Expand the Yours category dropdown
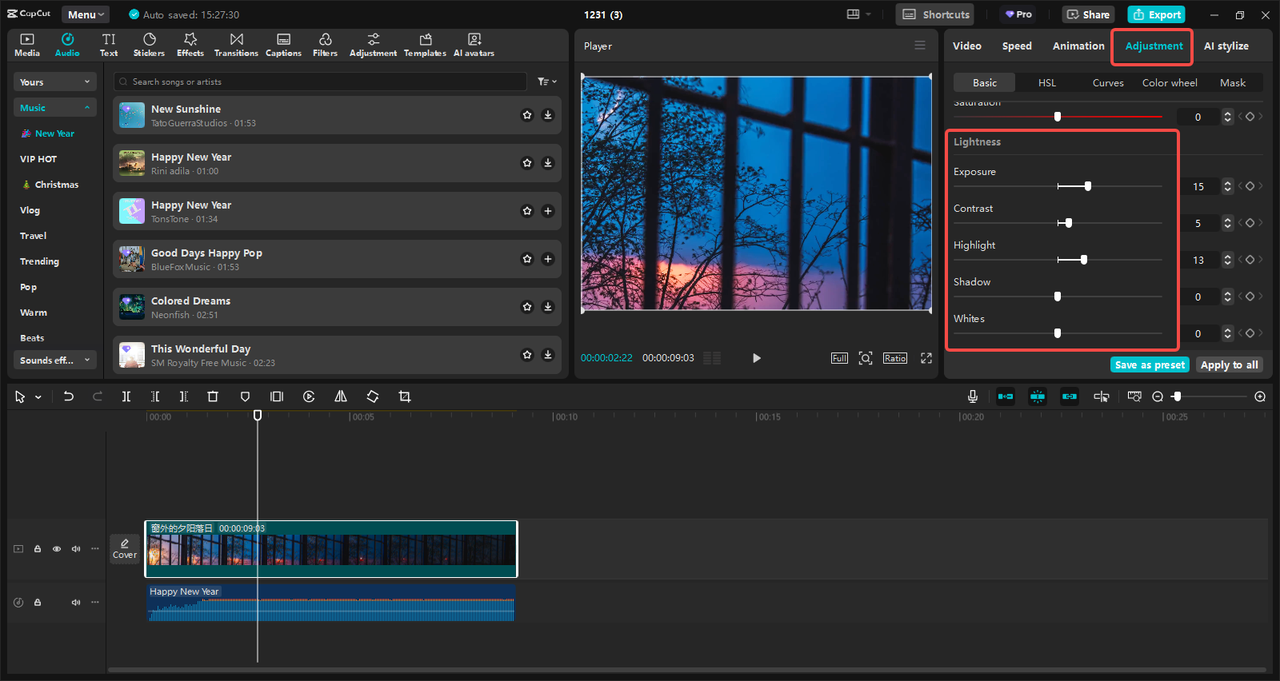Image resolution: width=1280 pixels, height=681 pixels. tap(55, 82)
